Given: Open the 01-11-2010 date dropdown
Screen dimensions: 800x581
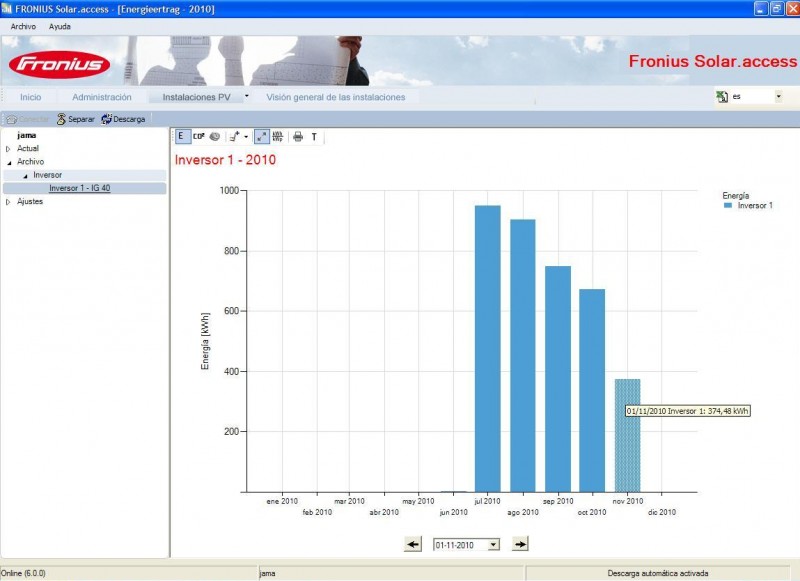Looking at the screenshot, I should (x=493, y=545).
